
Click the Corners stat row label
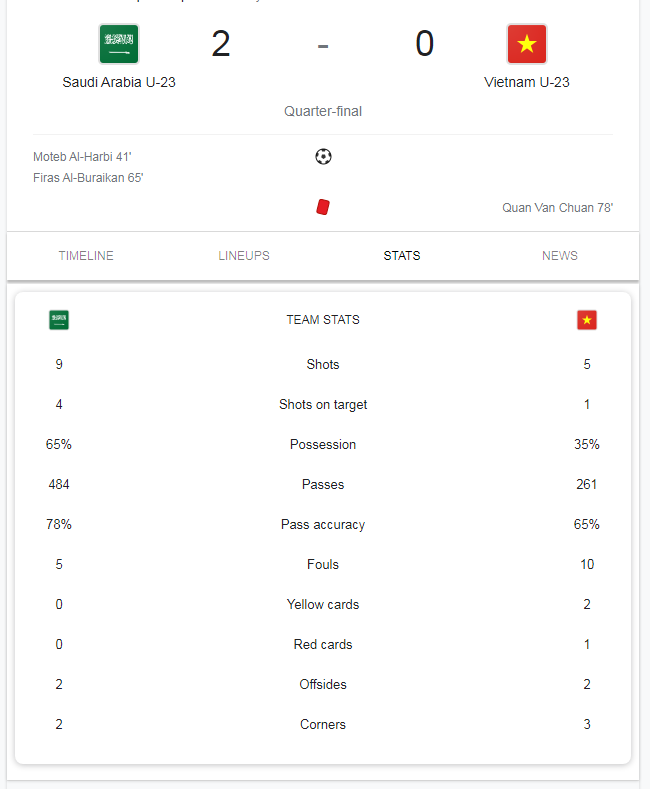pyautogui.click(x=323, y=725)
